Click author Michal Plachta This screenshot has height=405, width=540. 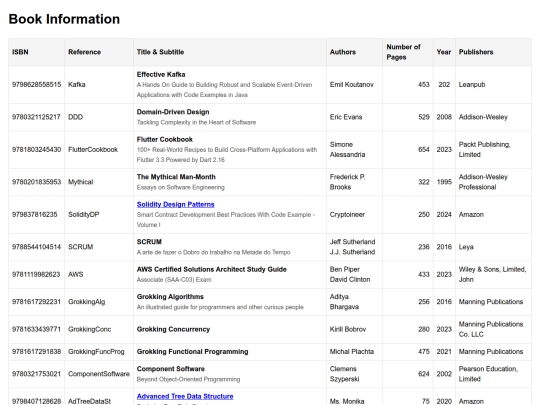click(352, 352)
